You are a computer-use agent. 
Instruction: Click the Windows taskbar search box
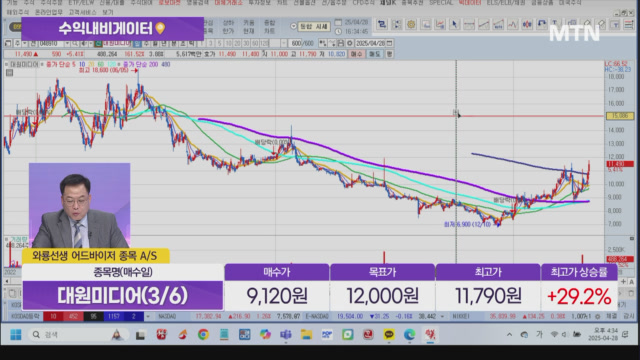(x=80, y=335)
